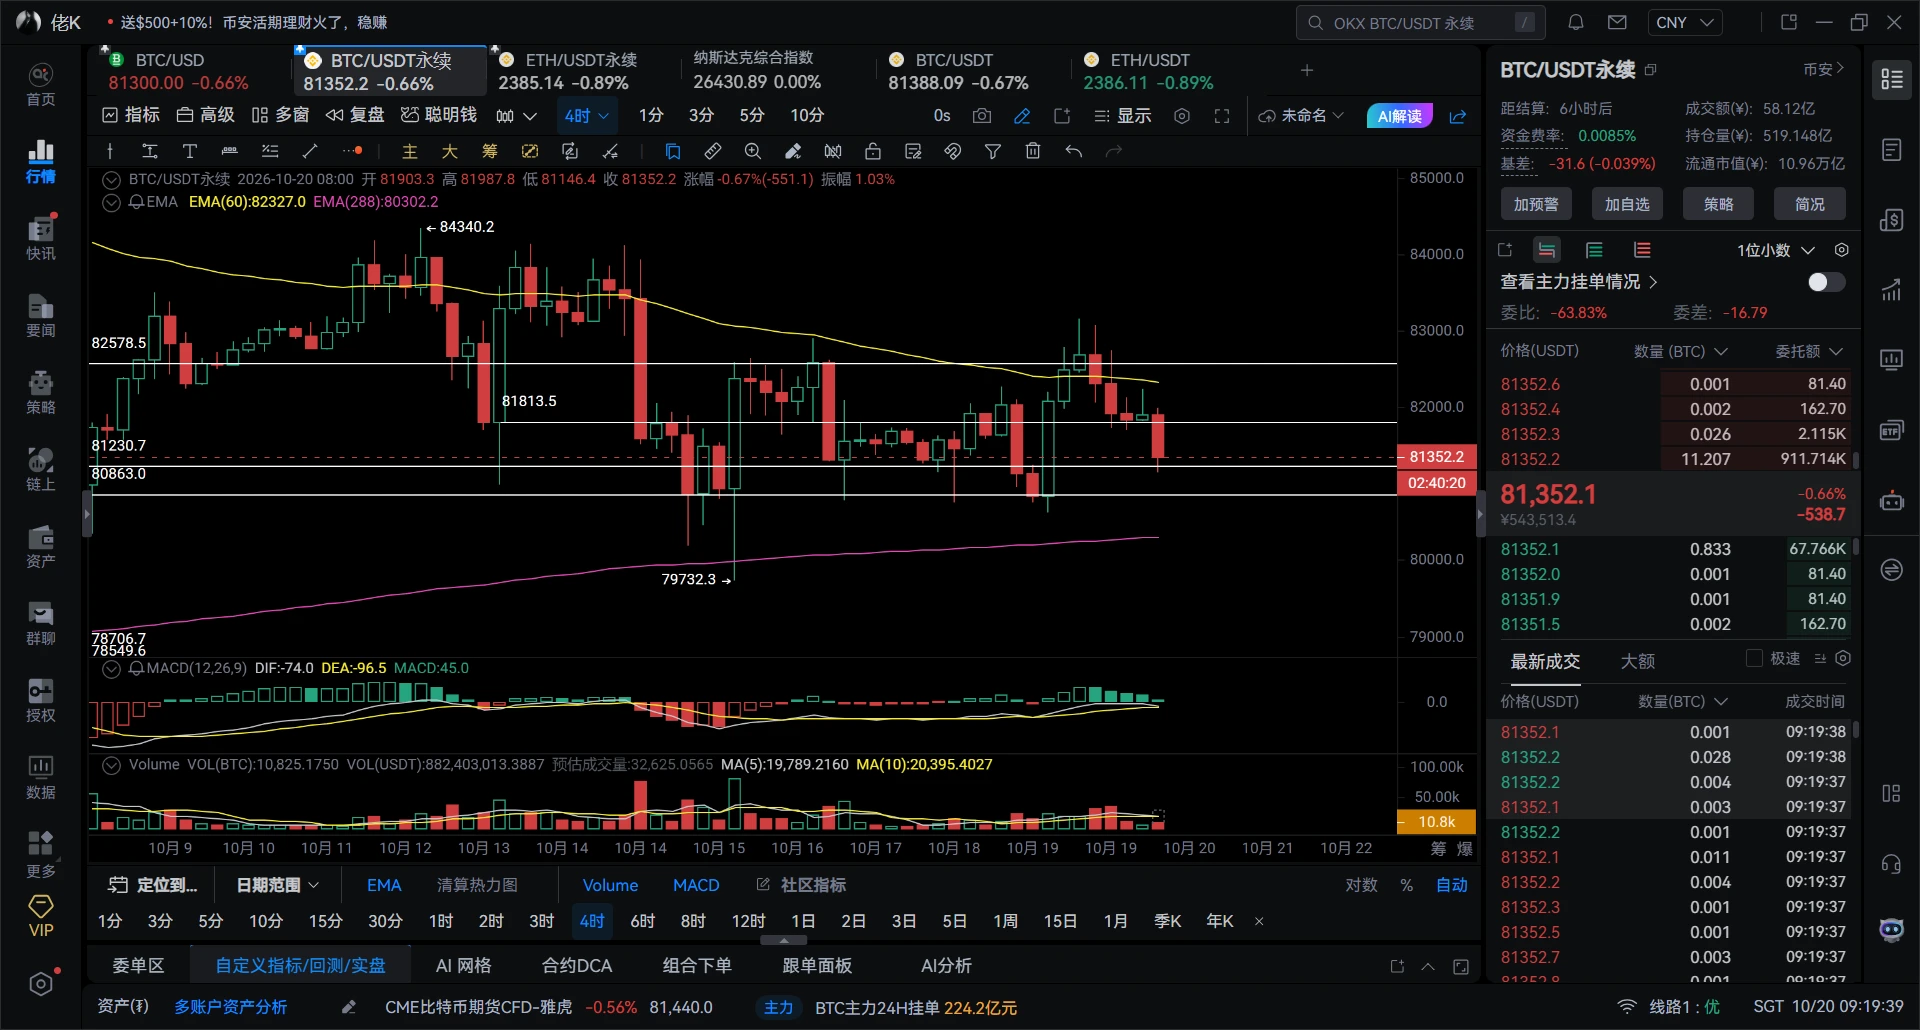The width and height of the screenshot is (1920, 1030).
Task: Expand the 4时 timeframe dropdown
Action: pos(587,116)
